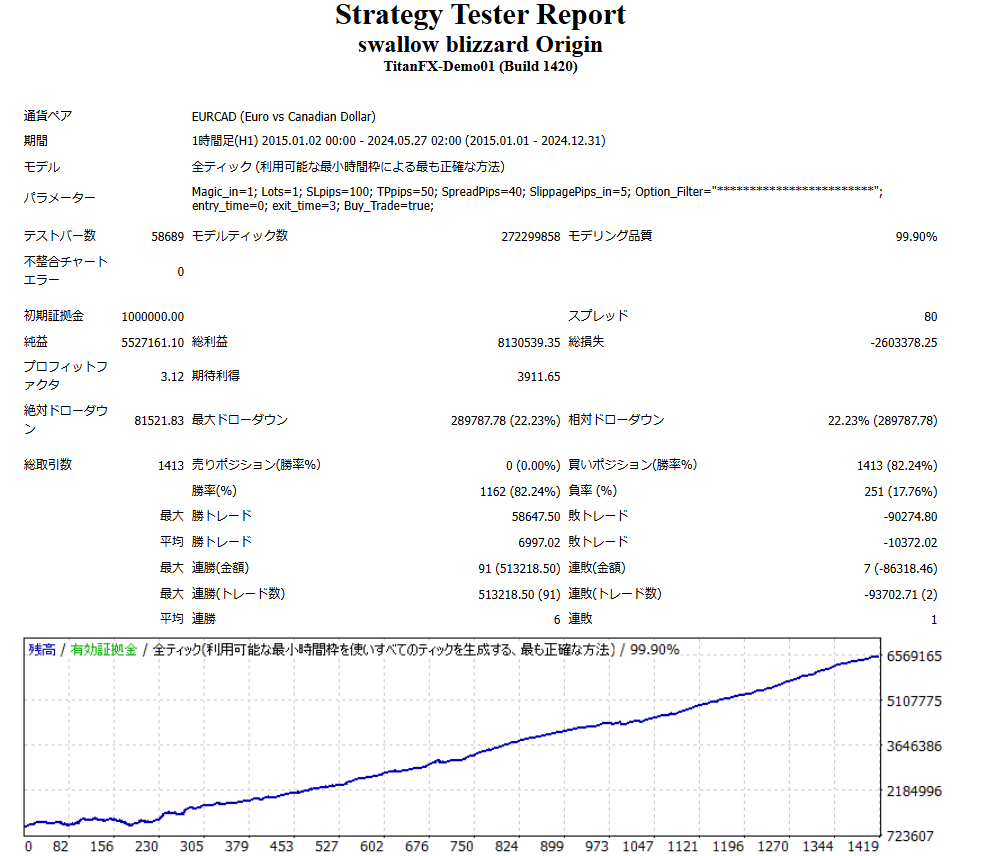Click max drawdown value '289787.78 (22.23%)'
Screen dimensions: 990x856
505,421
